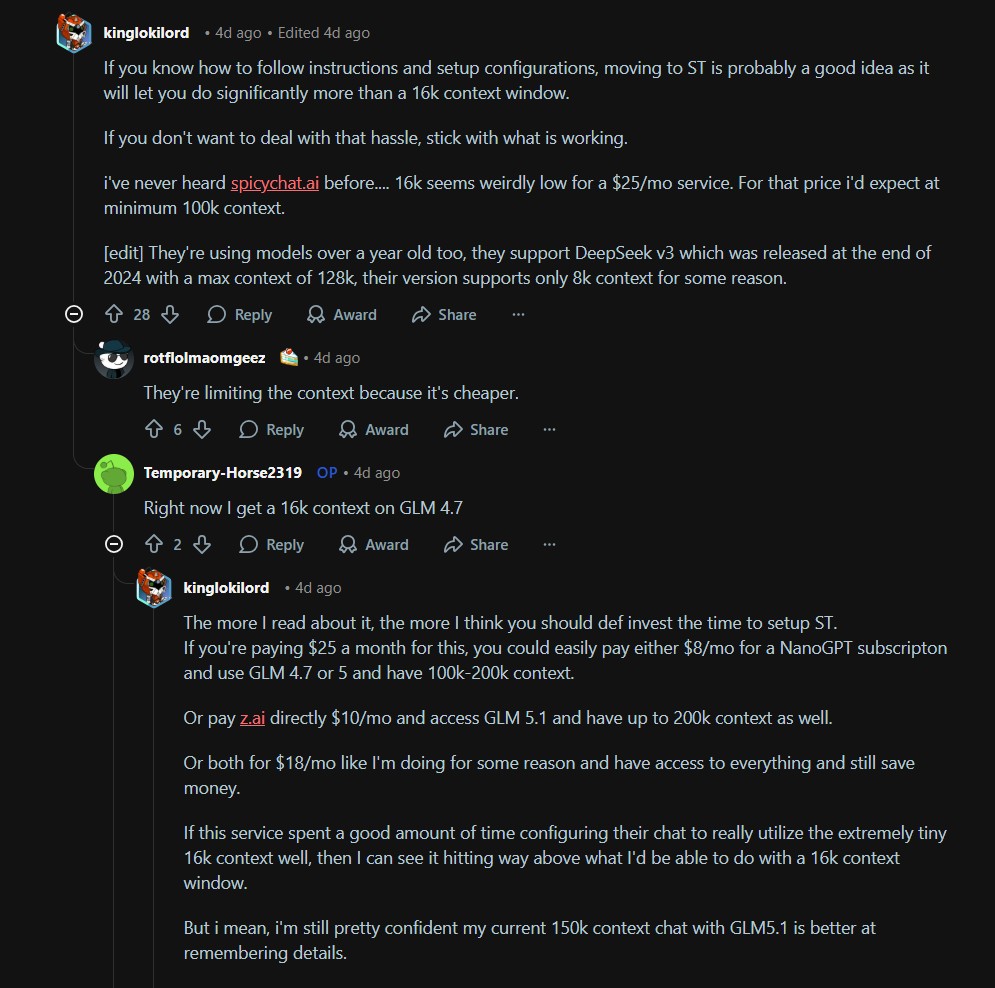The height and width of the screenshot is (988, 995).
Task: Upvote kinglokilord's top comment with 28 points
Action: (114, 315)
